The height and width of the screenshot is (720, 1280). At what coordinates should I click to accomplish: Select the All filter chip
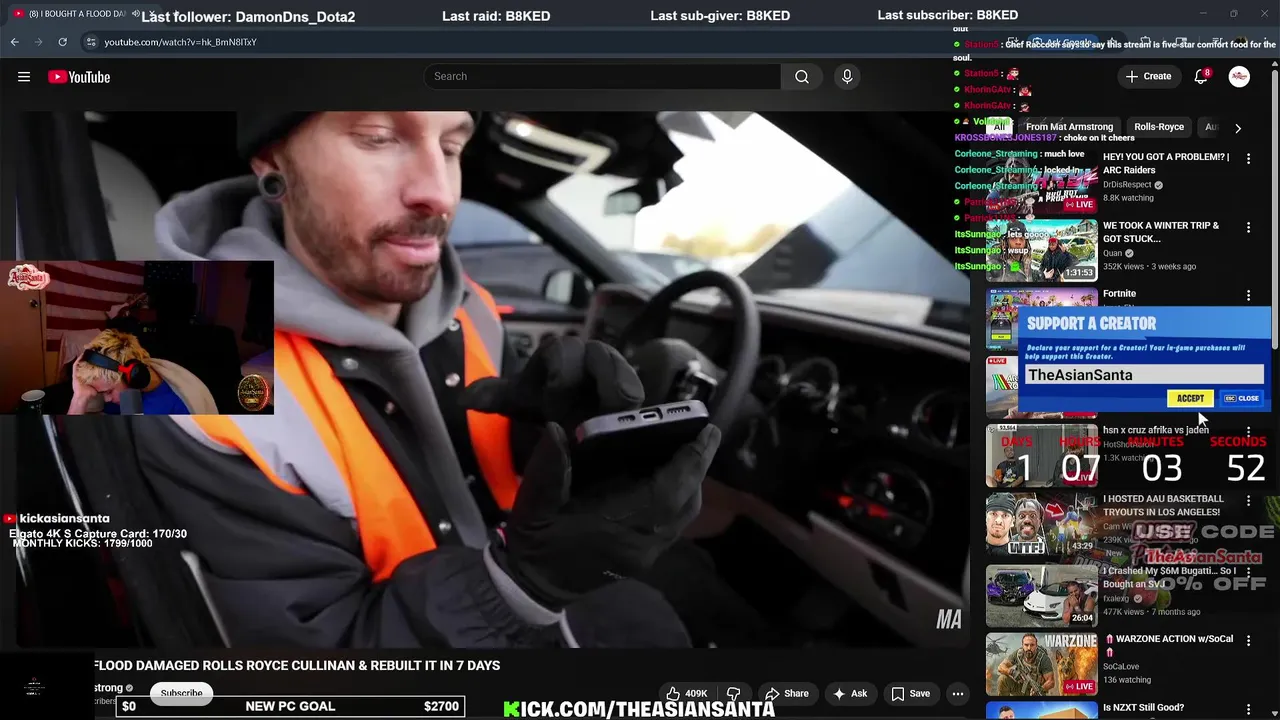pos(999,127)
